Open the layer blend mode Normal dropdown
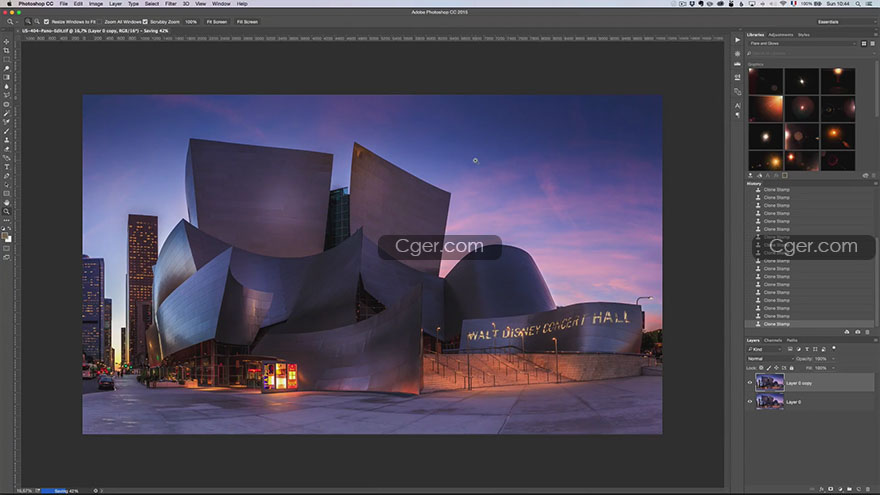 pos(769,359)
